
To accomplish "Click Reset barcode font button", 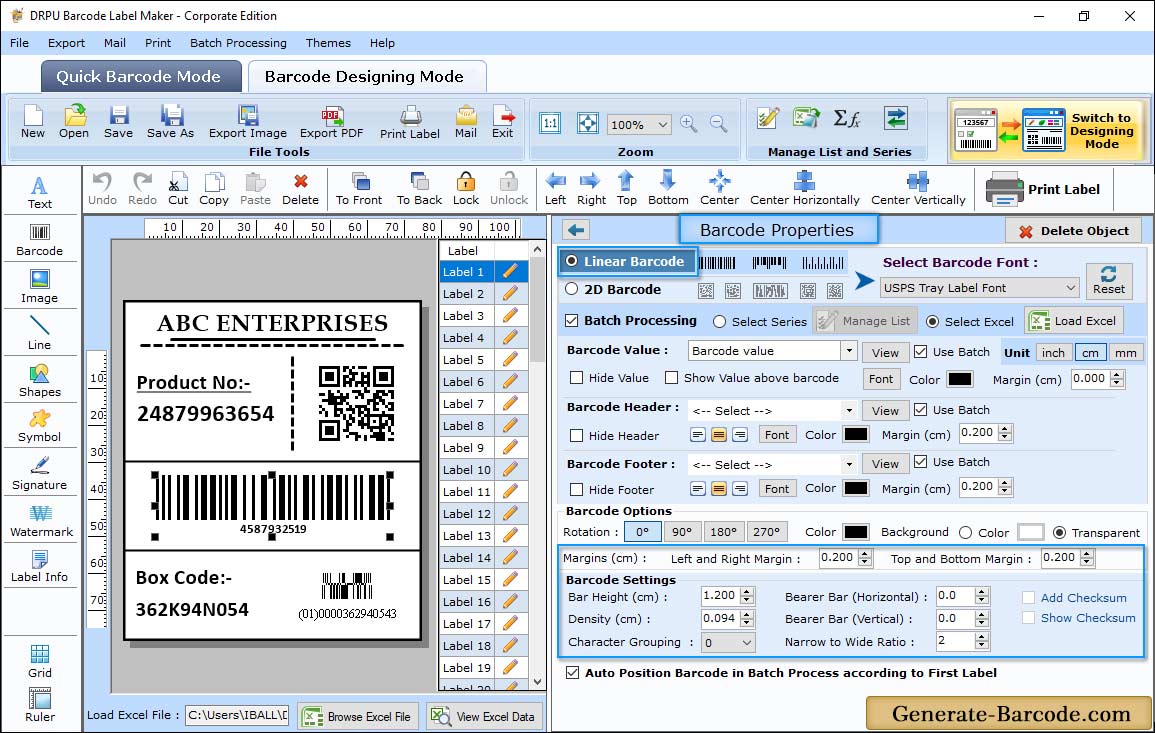I will pos(1109,280).
